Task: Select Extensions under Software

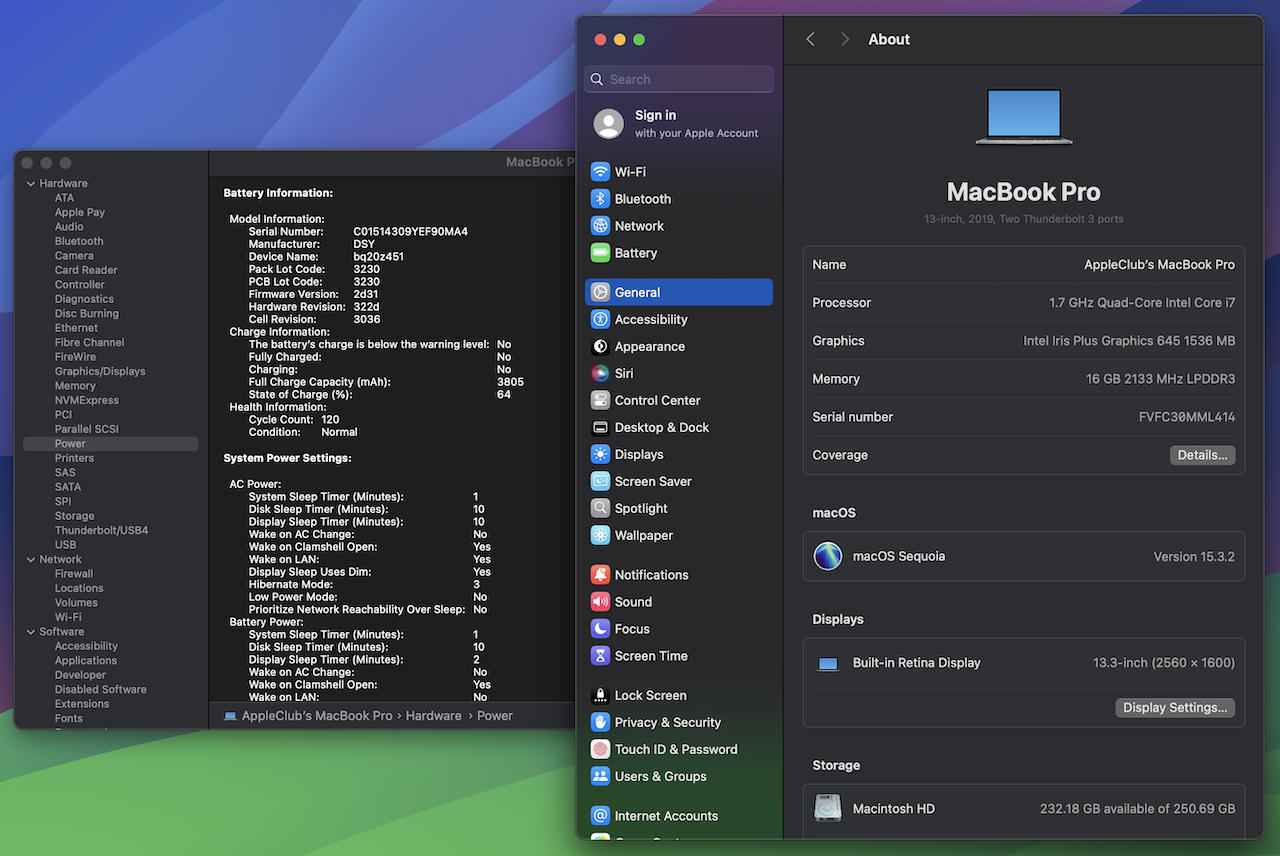Action: (x=82, y=704)
